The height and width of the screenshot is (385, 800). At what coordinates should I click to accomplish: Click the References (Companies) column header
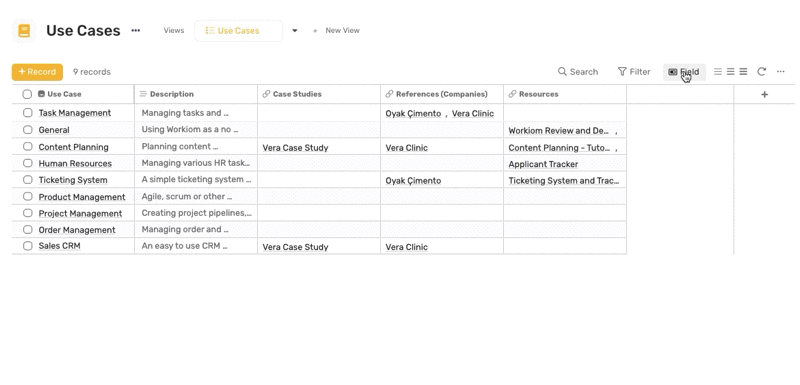click(442, 94)
